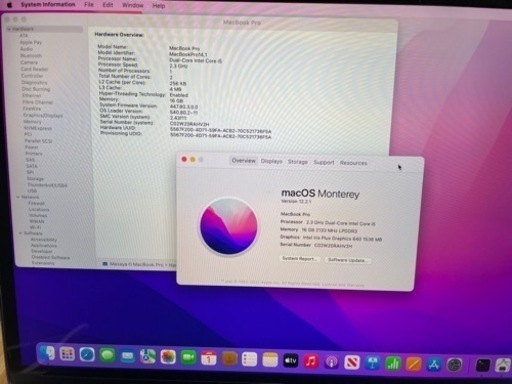Image resolution: width=512 pixels, height=384 pixels.
Task: Click the Serial Number value in Hardware Overview
Action: (189, 124)
